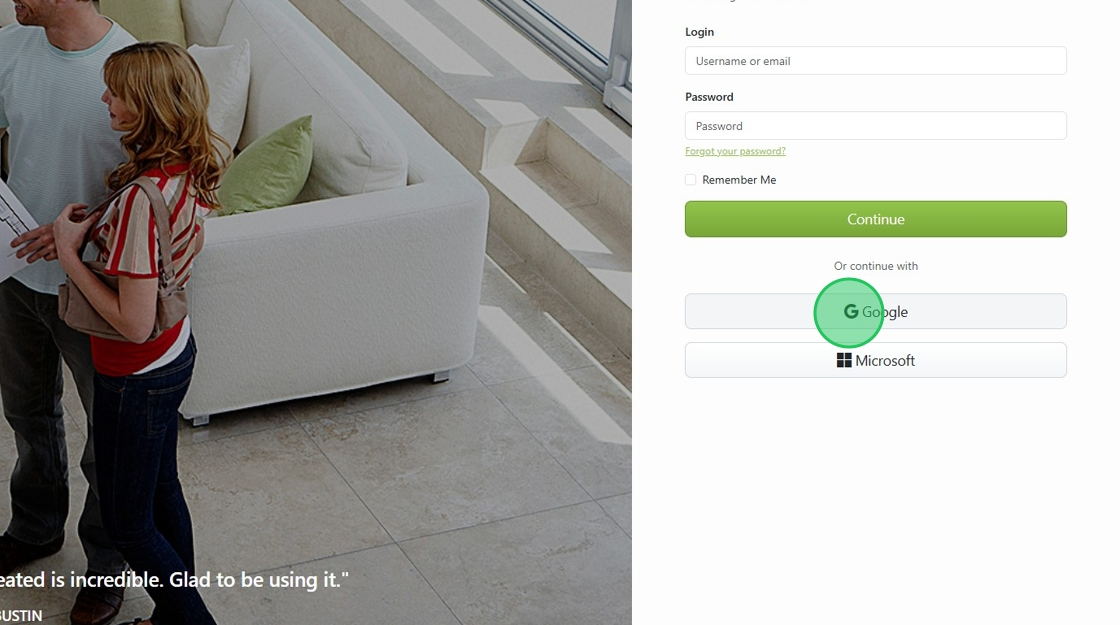Click the Or continue with text

click(876, 266)
